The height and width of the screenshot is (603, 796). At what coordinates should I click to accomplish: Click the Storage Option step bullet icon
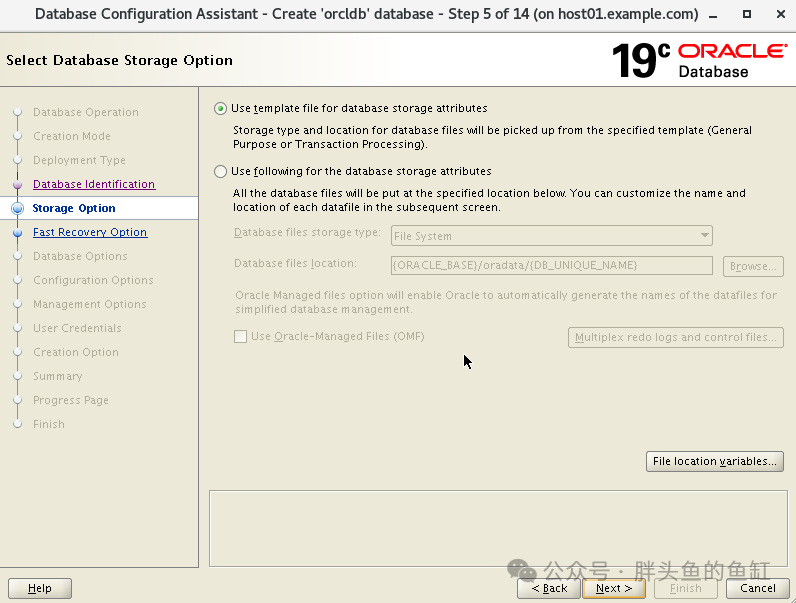[x=17, y=209]
